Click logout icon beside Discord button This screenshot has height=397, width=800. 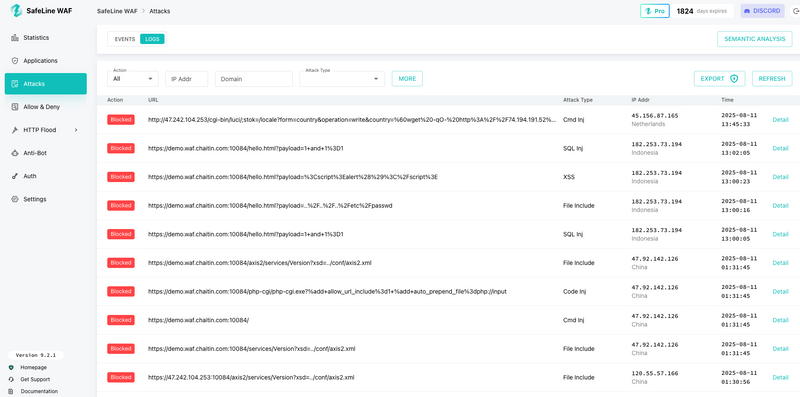(795, 11)
